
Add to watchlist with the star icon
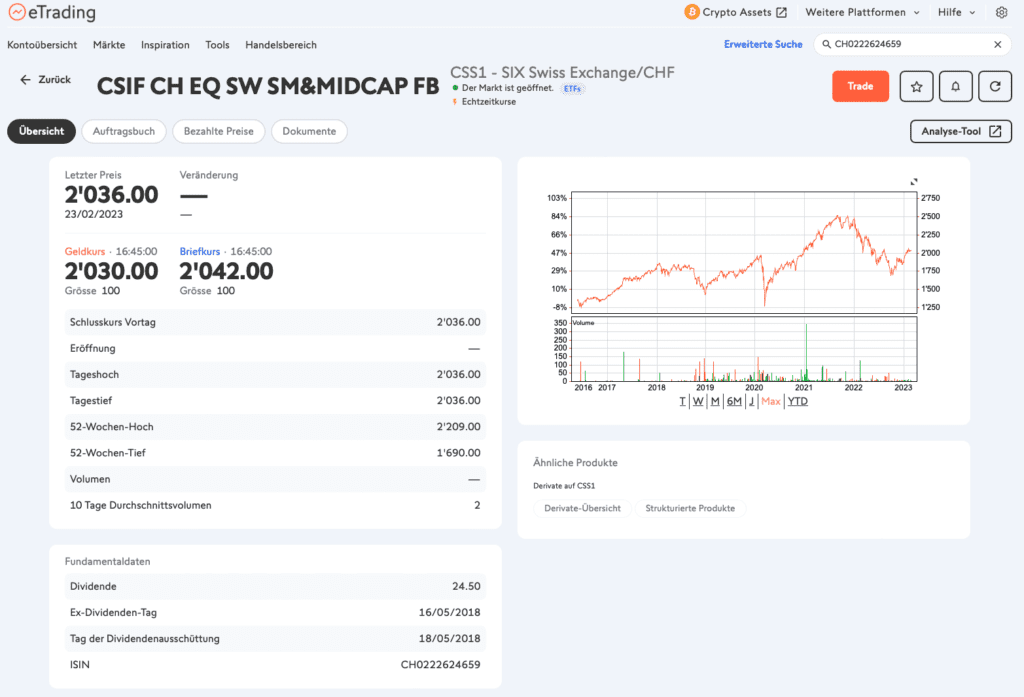[916, 86]
